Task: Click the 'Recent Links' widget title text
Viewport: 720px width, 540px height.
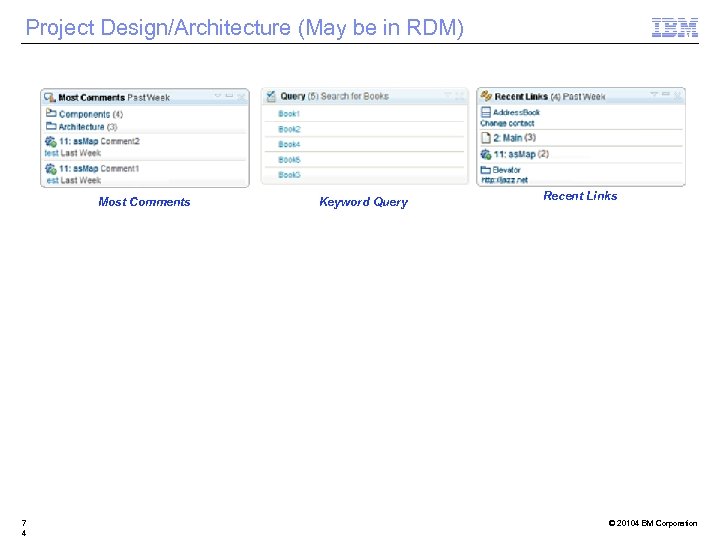Action: pos(521,96)
